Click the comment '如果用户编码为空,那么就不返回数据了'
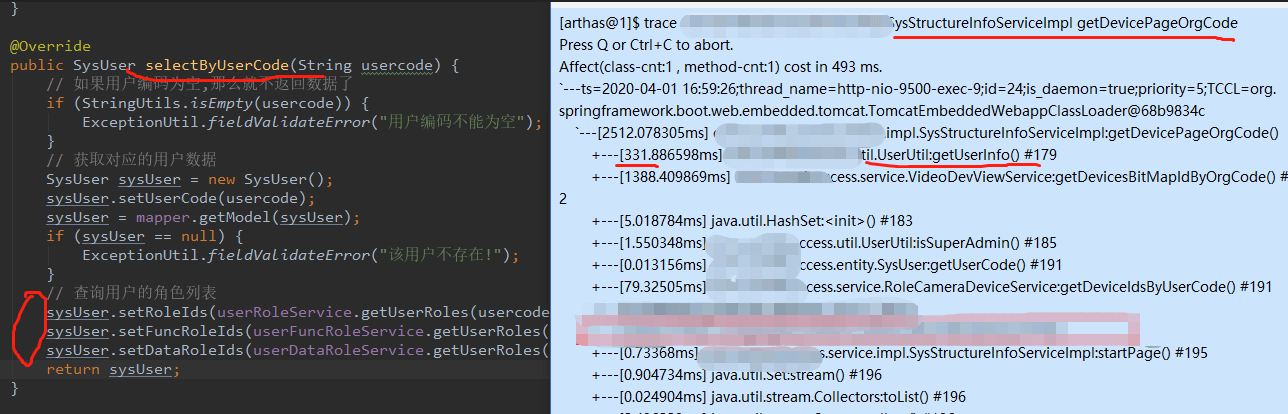This screenshot has height=414, width=1288. (x=200, y=85)
